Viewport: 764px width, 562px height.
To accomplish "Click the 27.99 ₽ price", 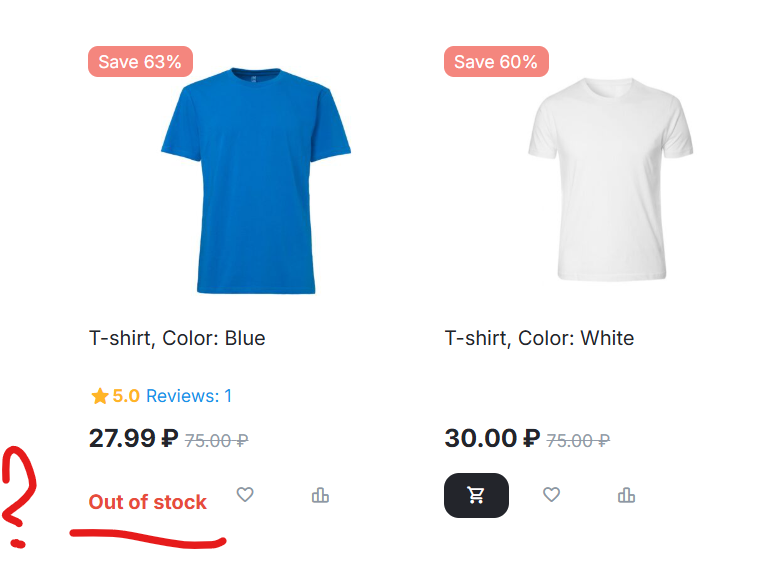I will [x=133, y=438].
